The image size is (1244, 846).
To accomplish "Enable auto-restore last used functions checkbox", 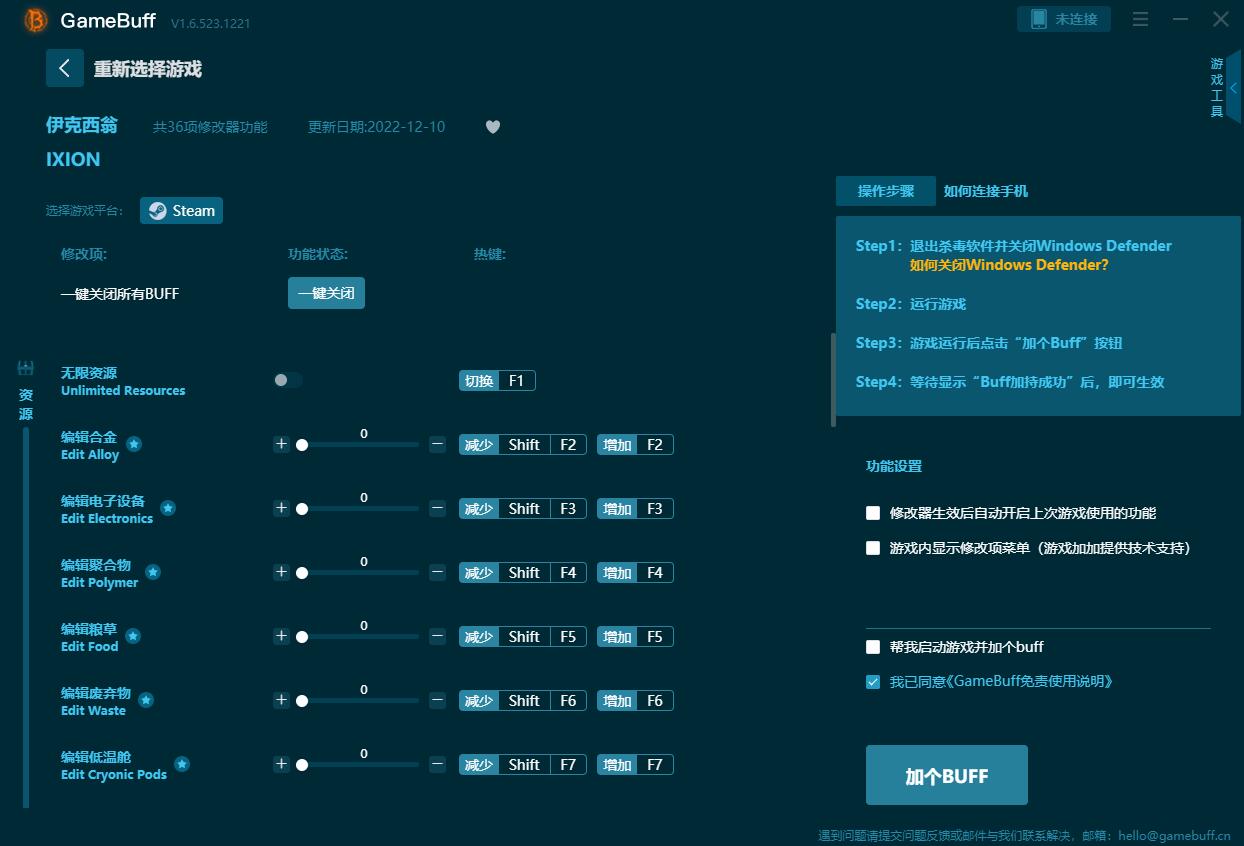I will (x=873, y=513).
